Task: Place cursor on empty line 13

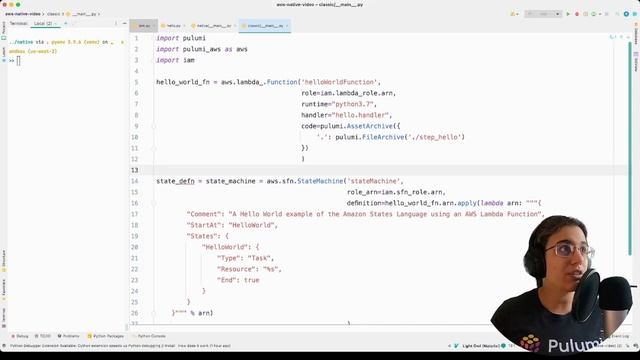Action: pyautogui.click(x=391, y=170)
